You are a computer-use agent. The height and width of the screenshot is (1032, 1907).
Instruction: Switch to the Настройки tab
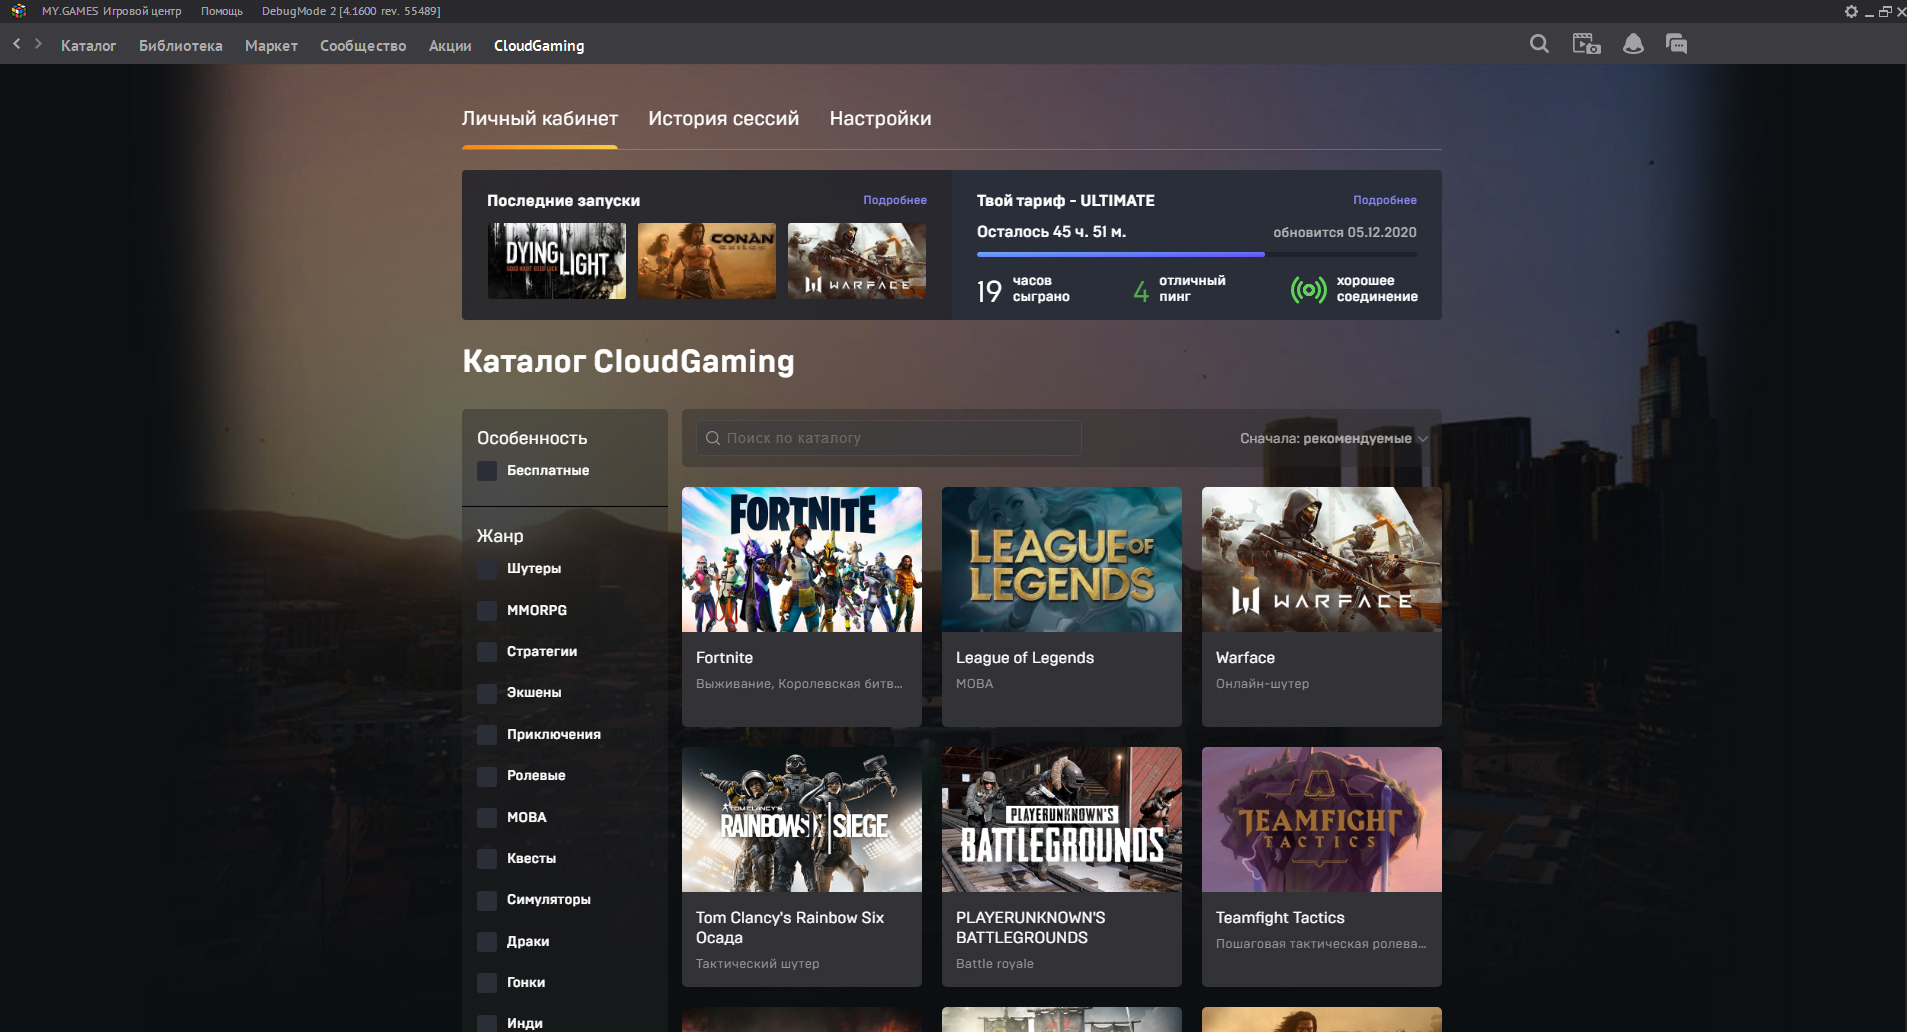(x=880, y=118)
